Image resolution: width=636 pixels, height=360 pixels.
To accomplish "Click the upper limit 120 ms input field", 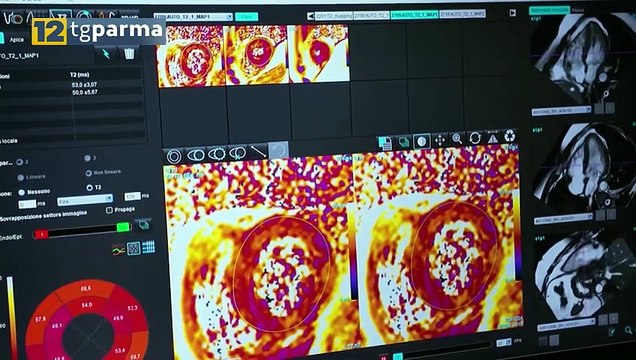I will (133, 196).
